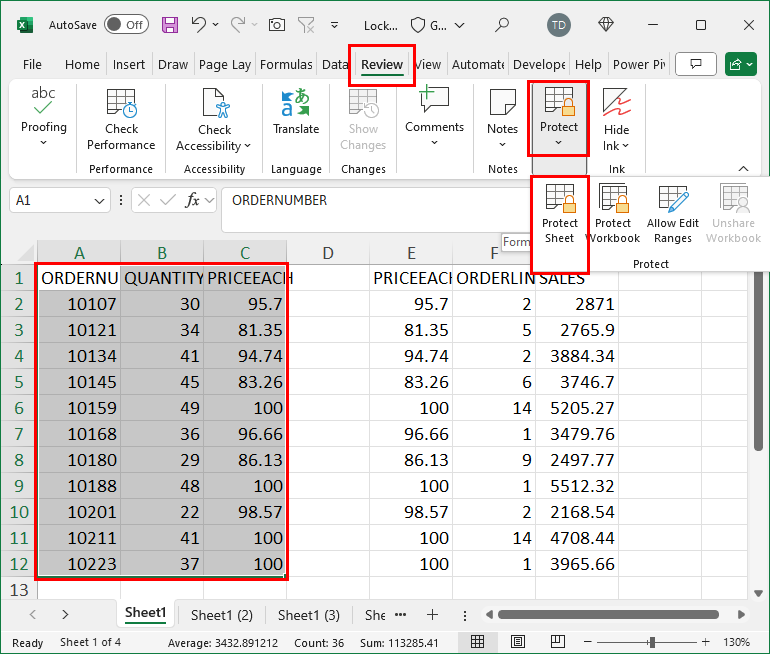
Task: Click the New Sheet plus icon
Action: (432, 615)
